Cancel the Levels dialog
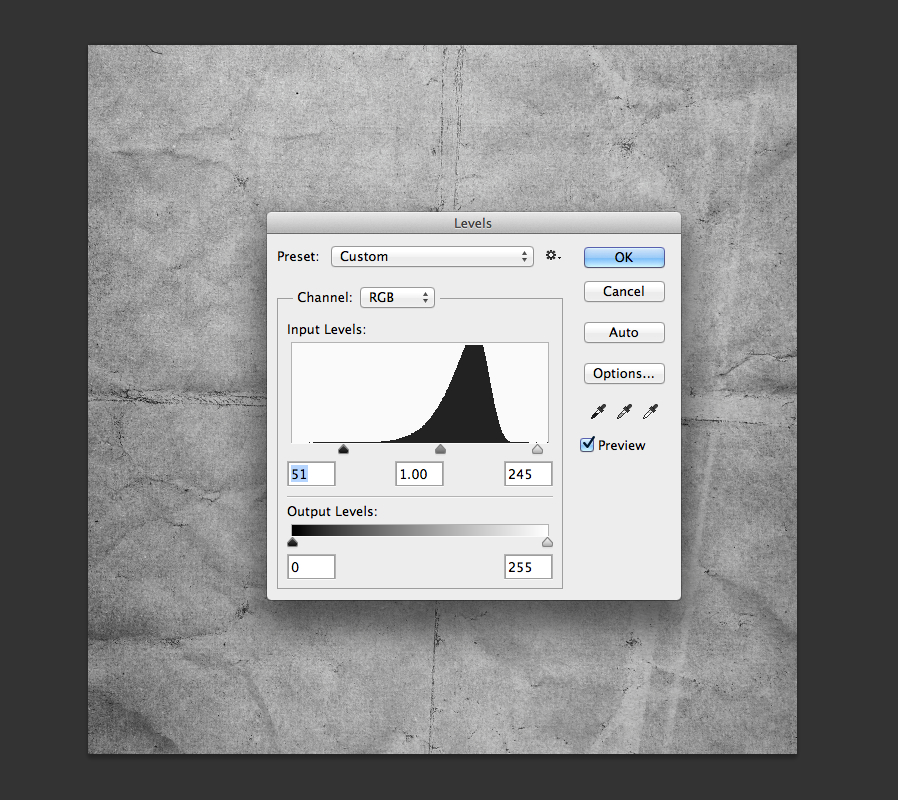 [624, 291]
